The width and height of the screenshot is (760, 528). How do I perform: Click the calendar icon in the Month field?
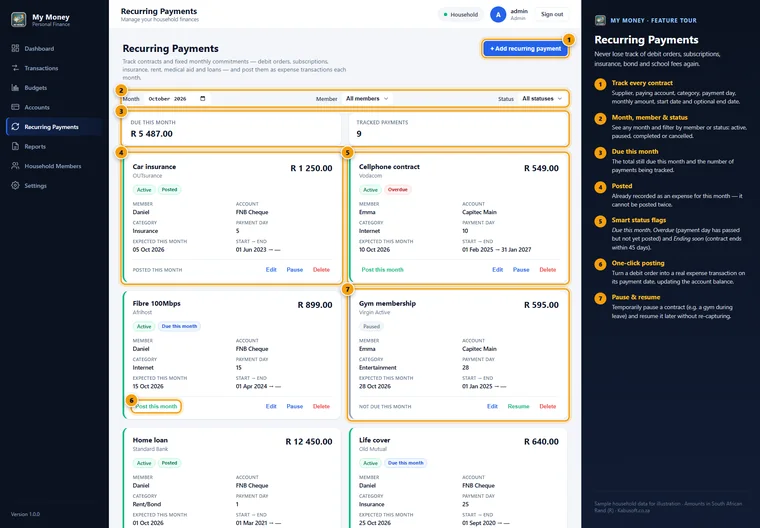pos(203,98)
